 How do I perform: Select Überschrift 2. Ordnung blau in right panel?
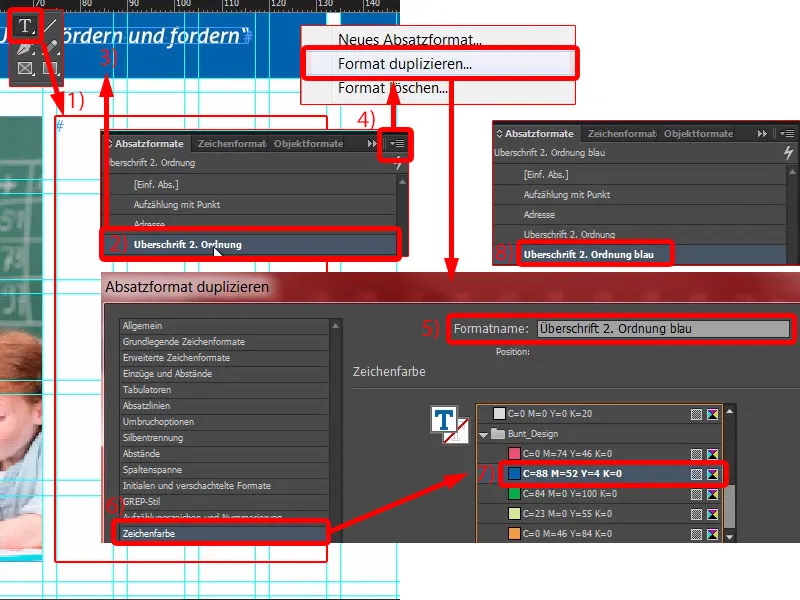coord(640,254)
